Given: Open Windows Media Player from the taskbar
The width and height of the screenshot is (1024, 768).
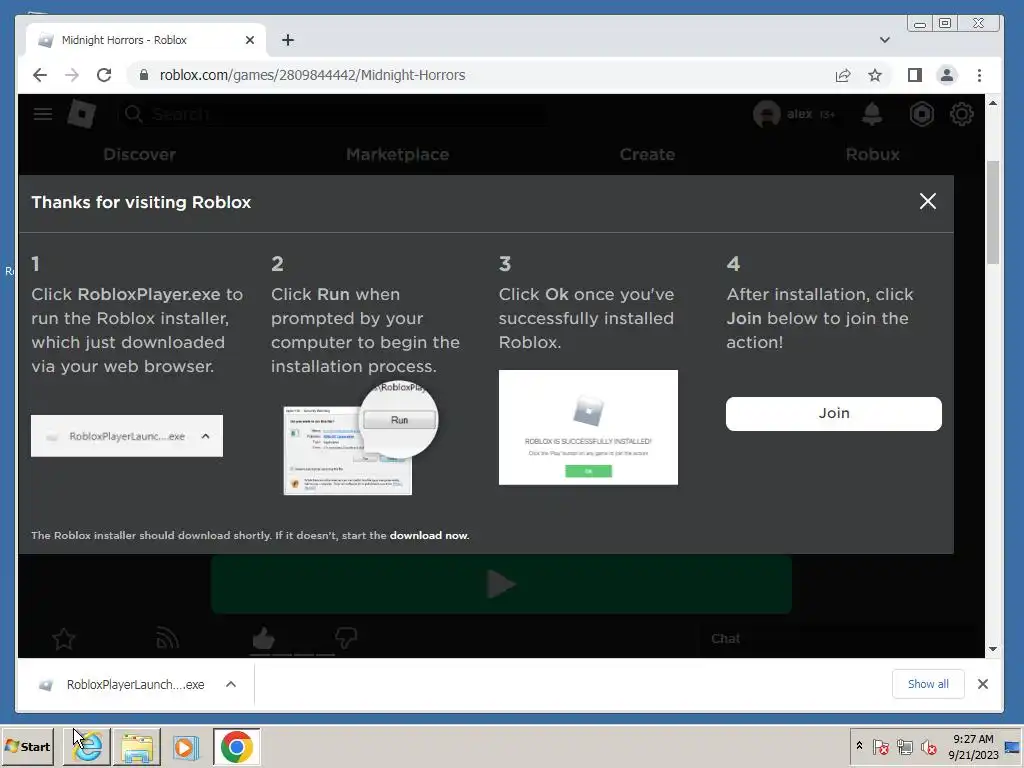Looking at the screenshot, I should [x=186, y=746].
